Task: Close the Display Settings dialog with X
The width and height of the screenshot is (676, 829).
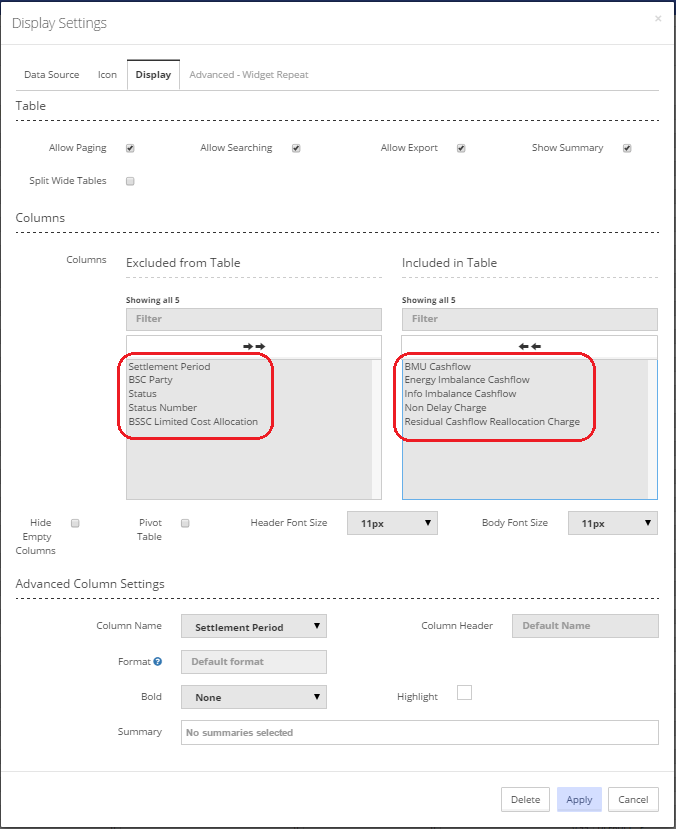Action: click(658, 19)
